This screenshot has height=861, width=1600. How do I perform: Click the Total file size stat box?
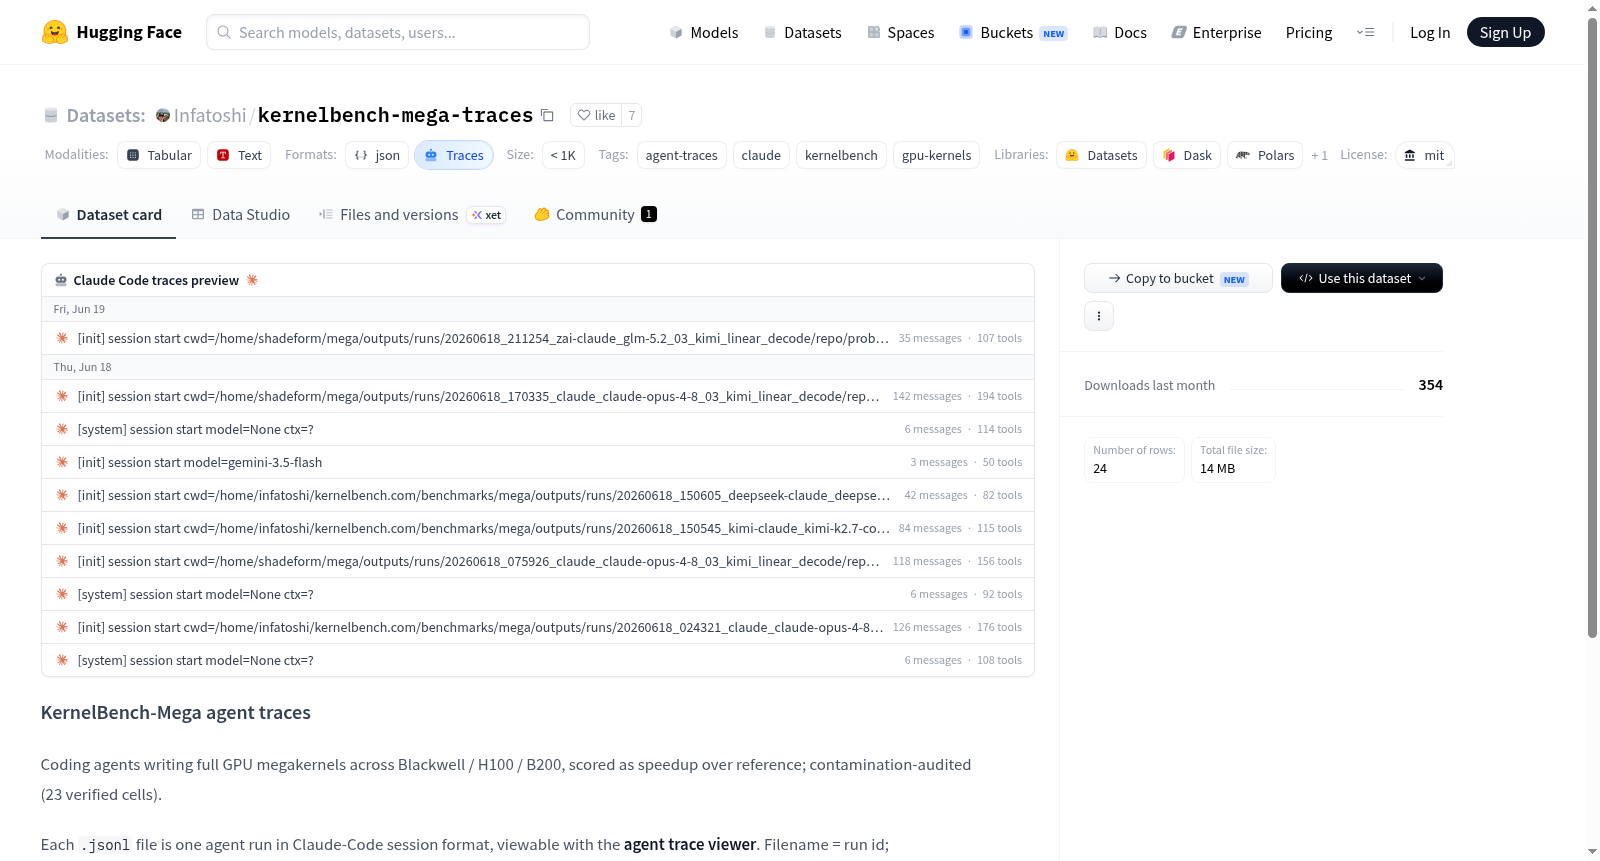pyautogui.click(x=1233, y=460)
